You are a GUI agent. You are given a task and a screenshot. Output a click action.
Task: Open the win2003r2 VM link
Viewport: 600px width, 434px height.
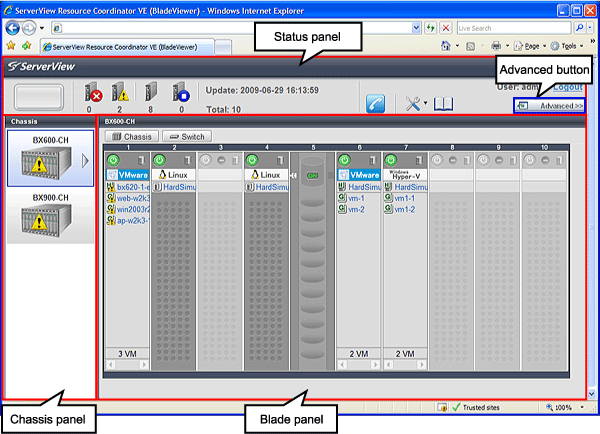133,209
